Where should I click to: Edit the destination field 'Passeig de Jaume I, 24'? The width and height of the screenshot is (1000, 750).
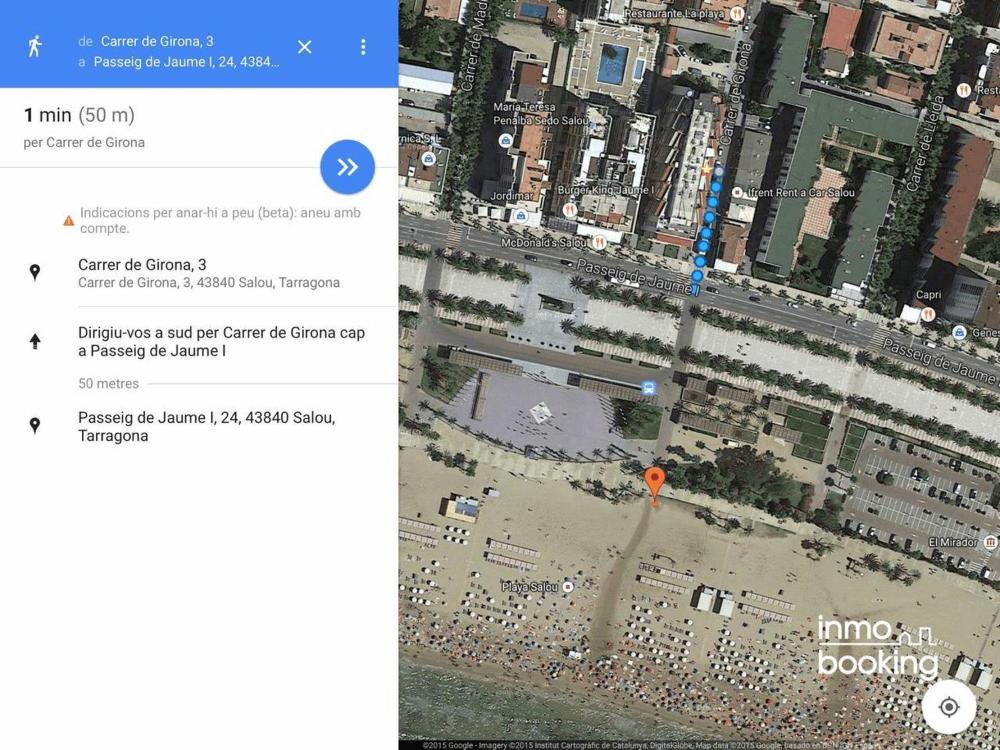[186, 62]
